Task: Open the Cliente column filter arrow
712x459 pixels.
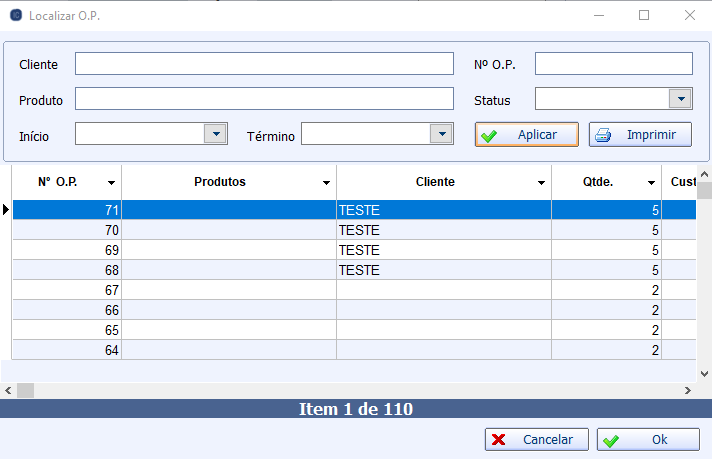Action: coord(541,183)
